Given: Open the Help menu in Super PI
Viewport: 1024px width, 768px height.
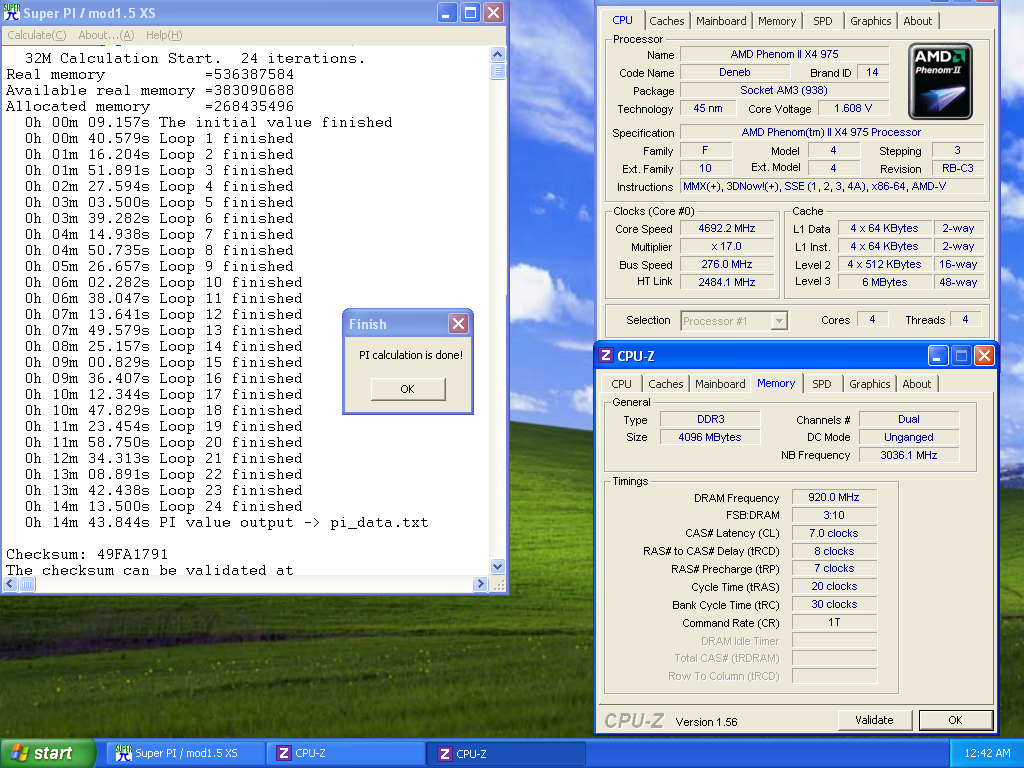Looking at the screenshot, I should (x=164, y=35).
